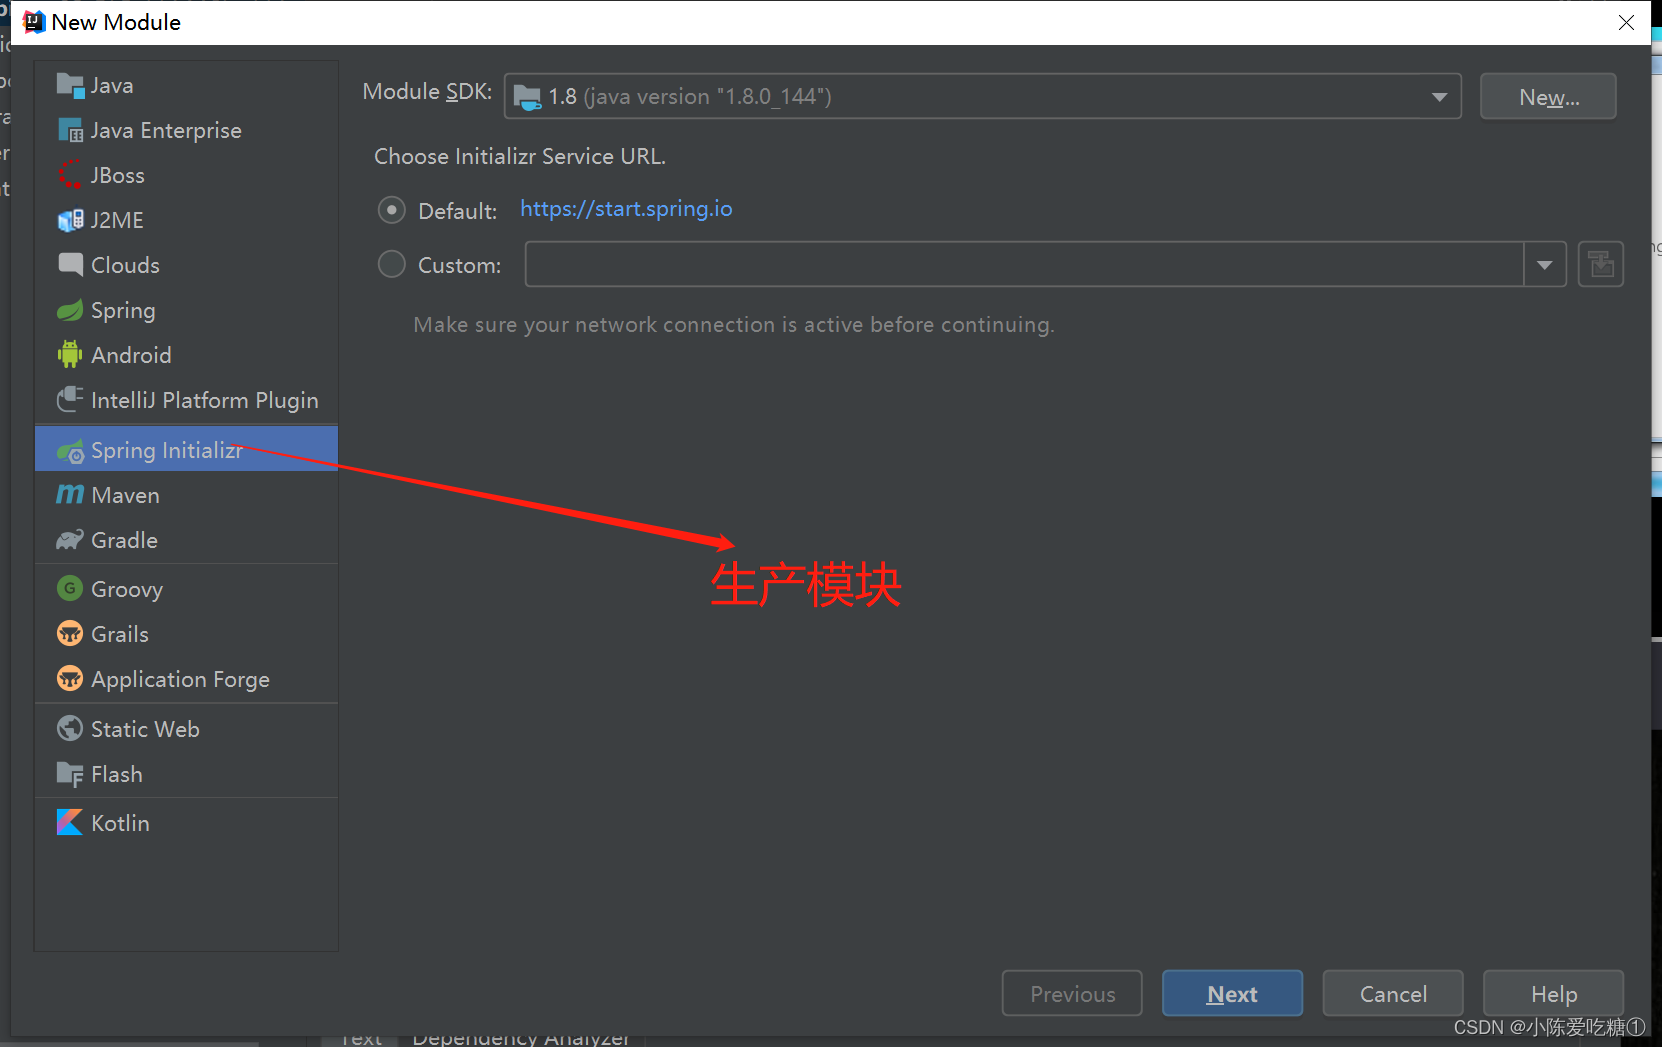The image size is (1662, 1047).
Task: Choose Spring module type
Action: (186, 310)
